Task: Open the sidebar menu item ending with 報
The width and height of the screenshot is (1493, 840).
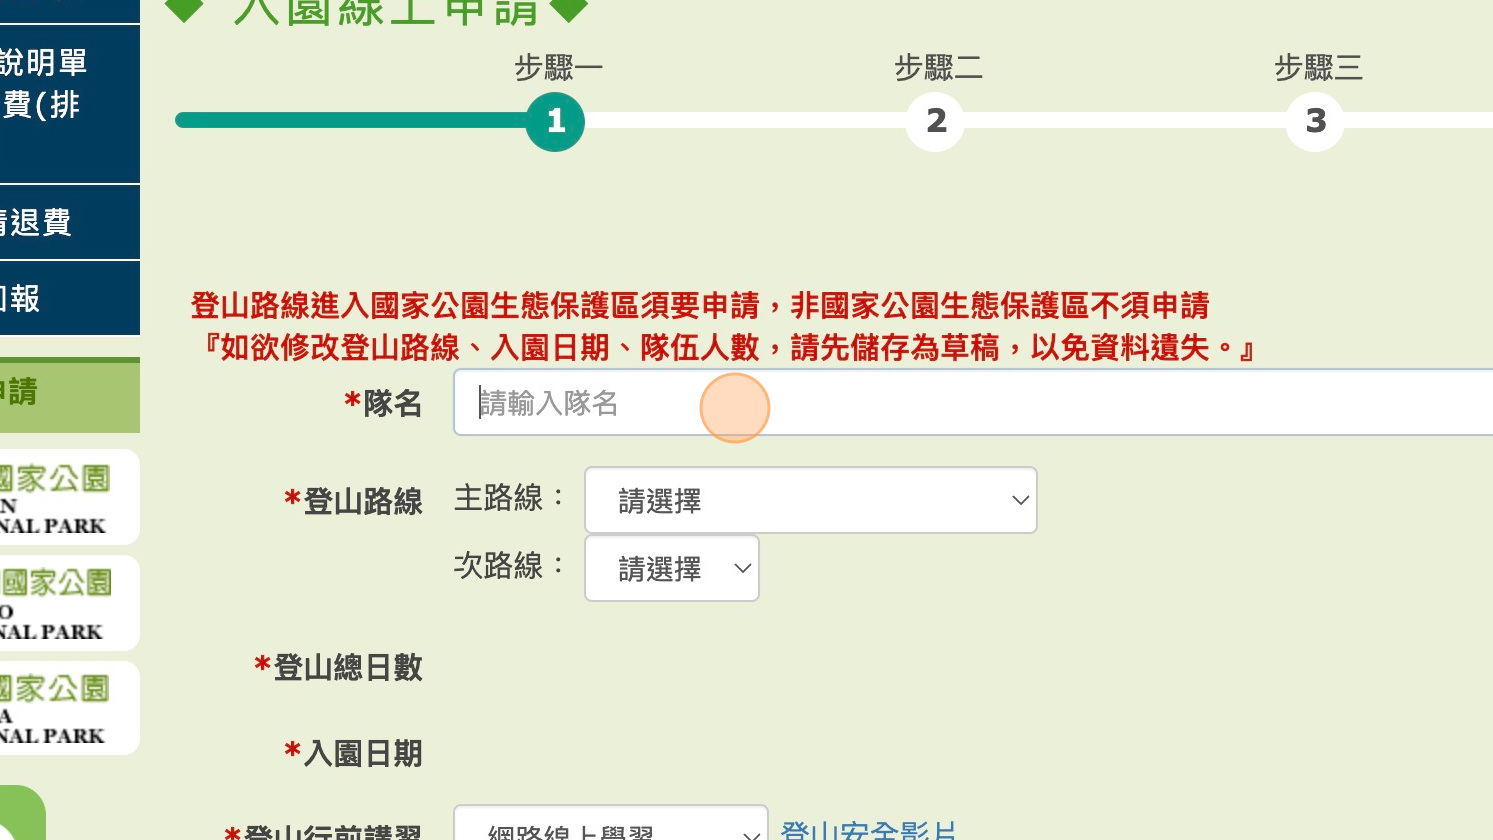Action: (x=69, y=298)
